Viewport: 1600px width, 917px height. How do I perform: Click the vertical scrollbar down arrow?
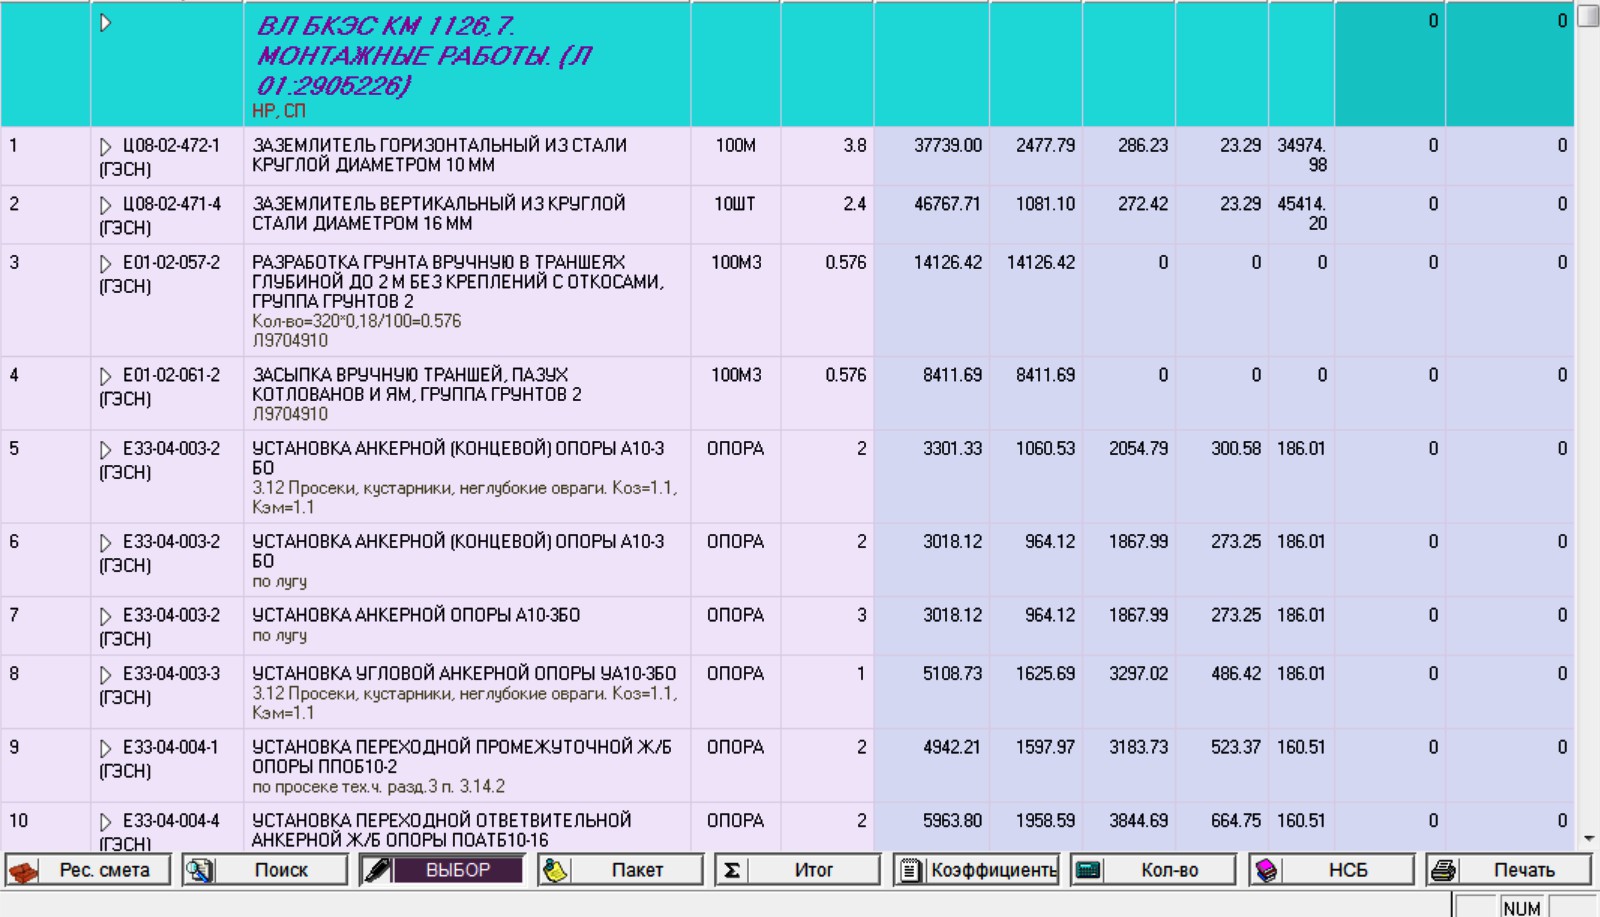[x=1588, y=839]
